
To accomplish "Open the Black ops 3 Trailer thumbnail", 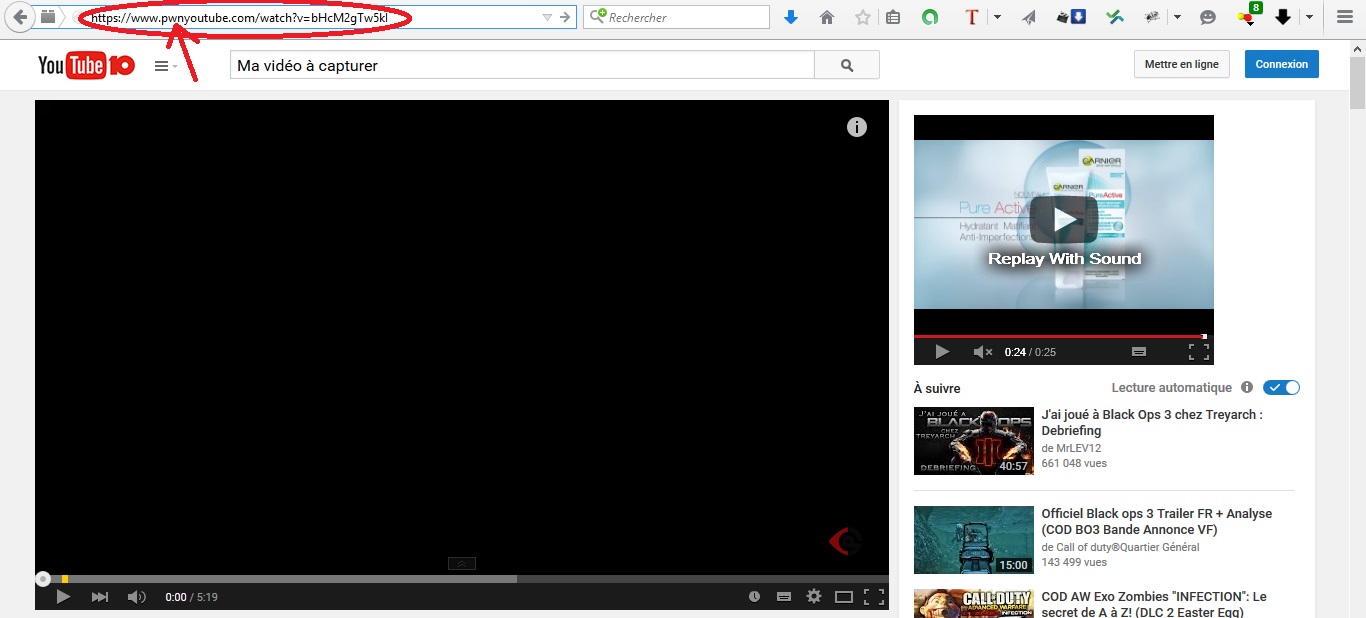I will pos(974,540).
